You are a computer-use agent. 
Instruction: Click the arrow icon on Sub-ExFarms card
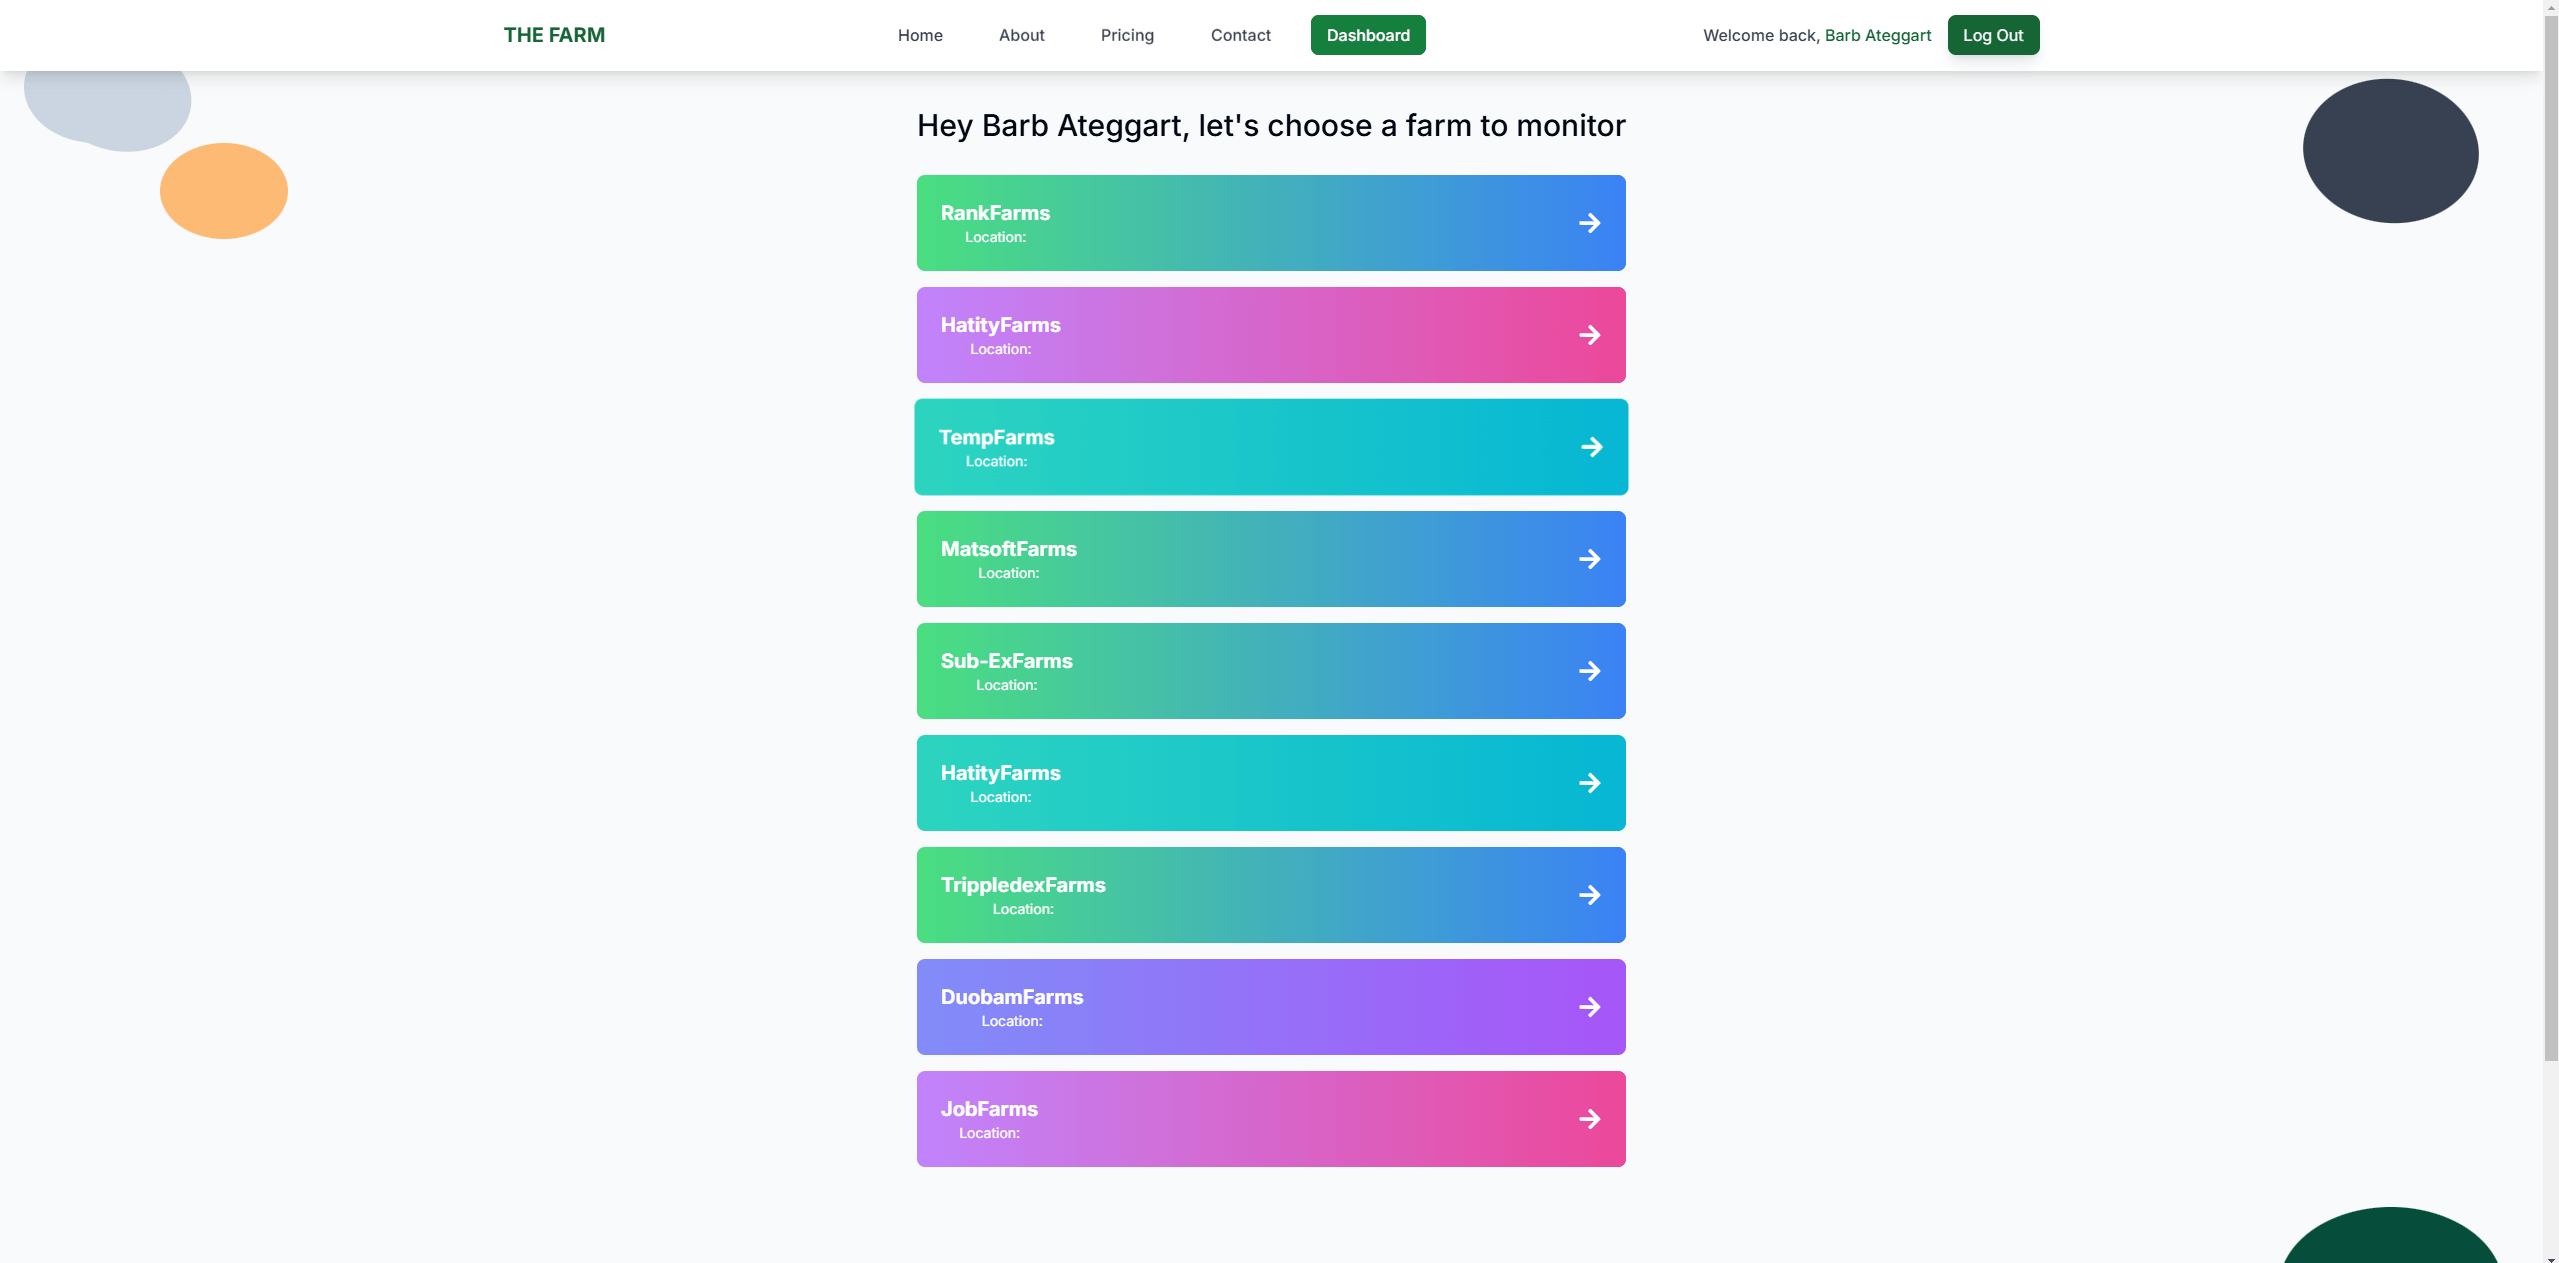pyautogui.click(x=1589, y=671)
